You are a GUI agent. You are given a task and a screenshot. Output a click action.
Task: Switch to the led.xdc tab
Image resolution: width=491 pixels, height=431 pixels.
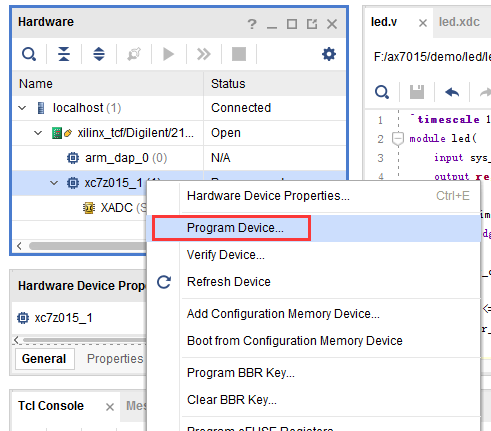click(x=459, y=22)
